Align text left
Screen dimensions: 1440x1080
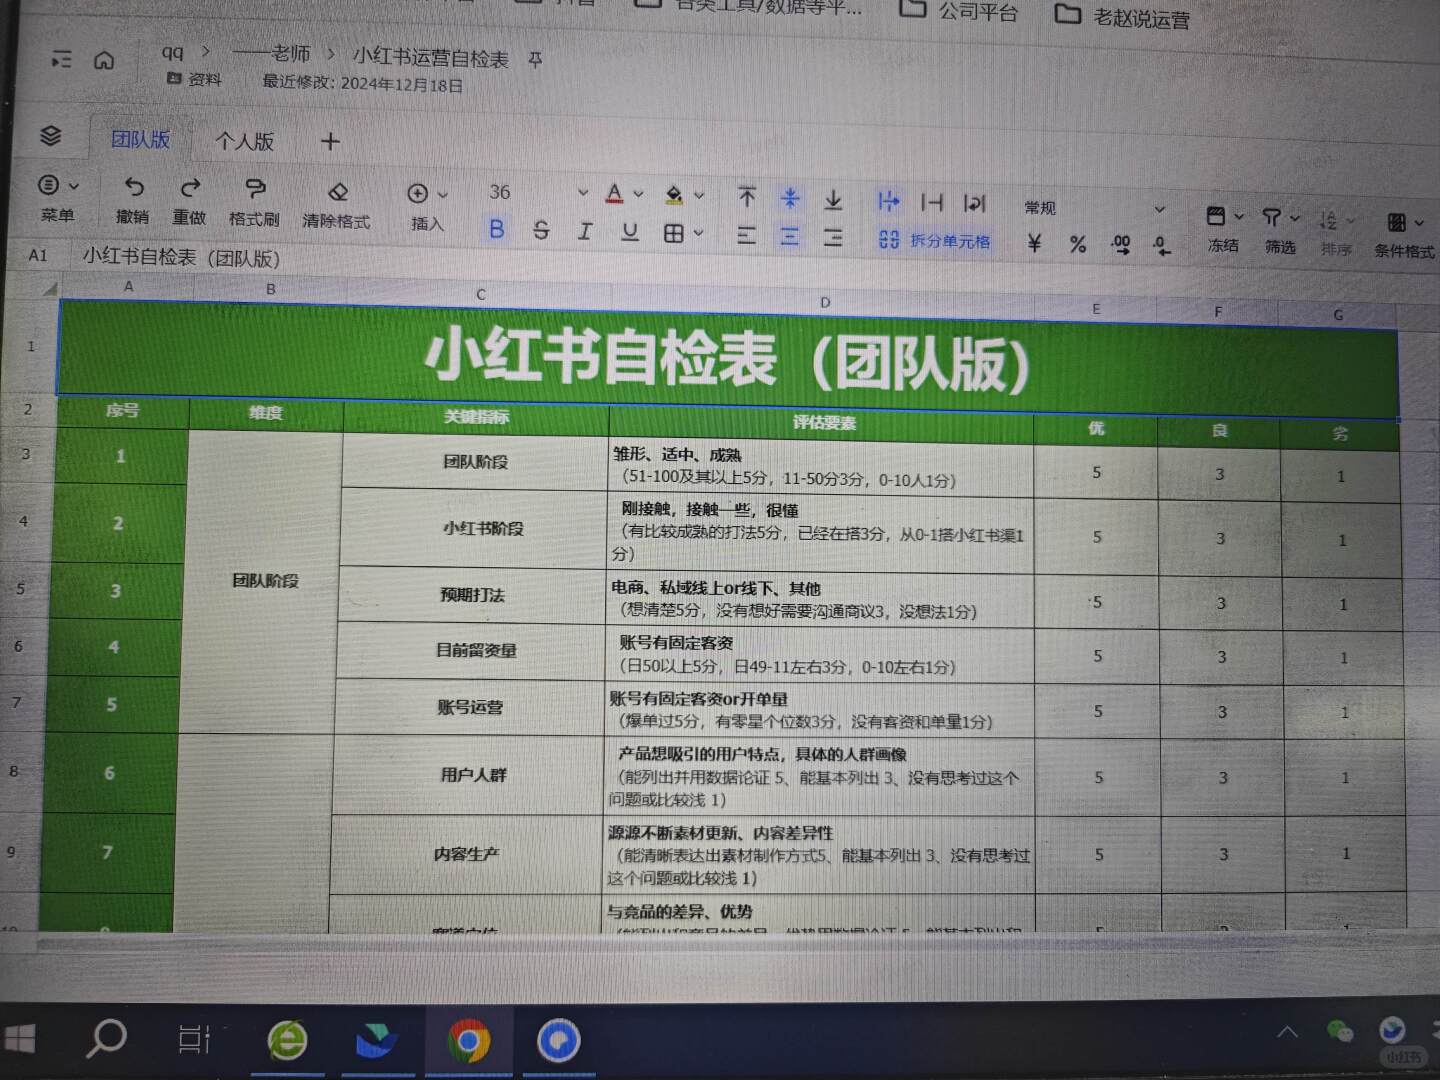[x=746, y=236]
